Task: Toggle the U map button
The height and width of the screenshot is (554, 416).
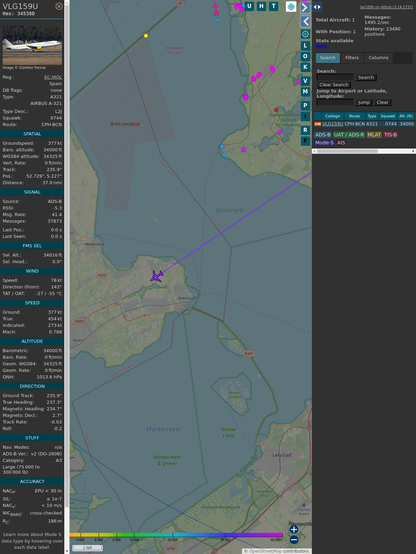Action: [250, 6]
